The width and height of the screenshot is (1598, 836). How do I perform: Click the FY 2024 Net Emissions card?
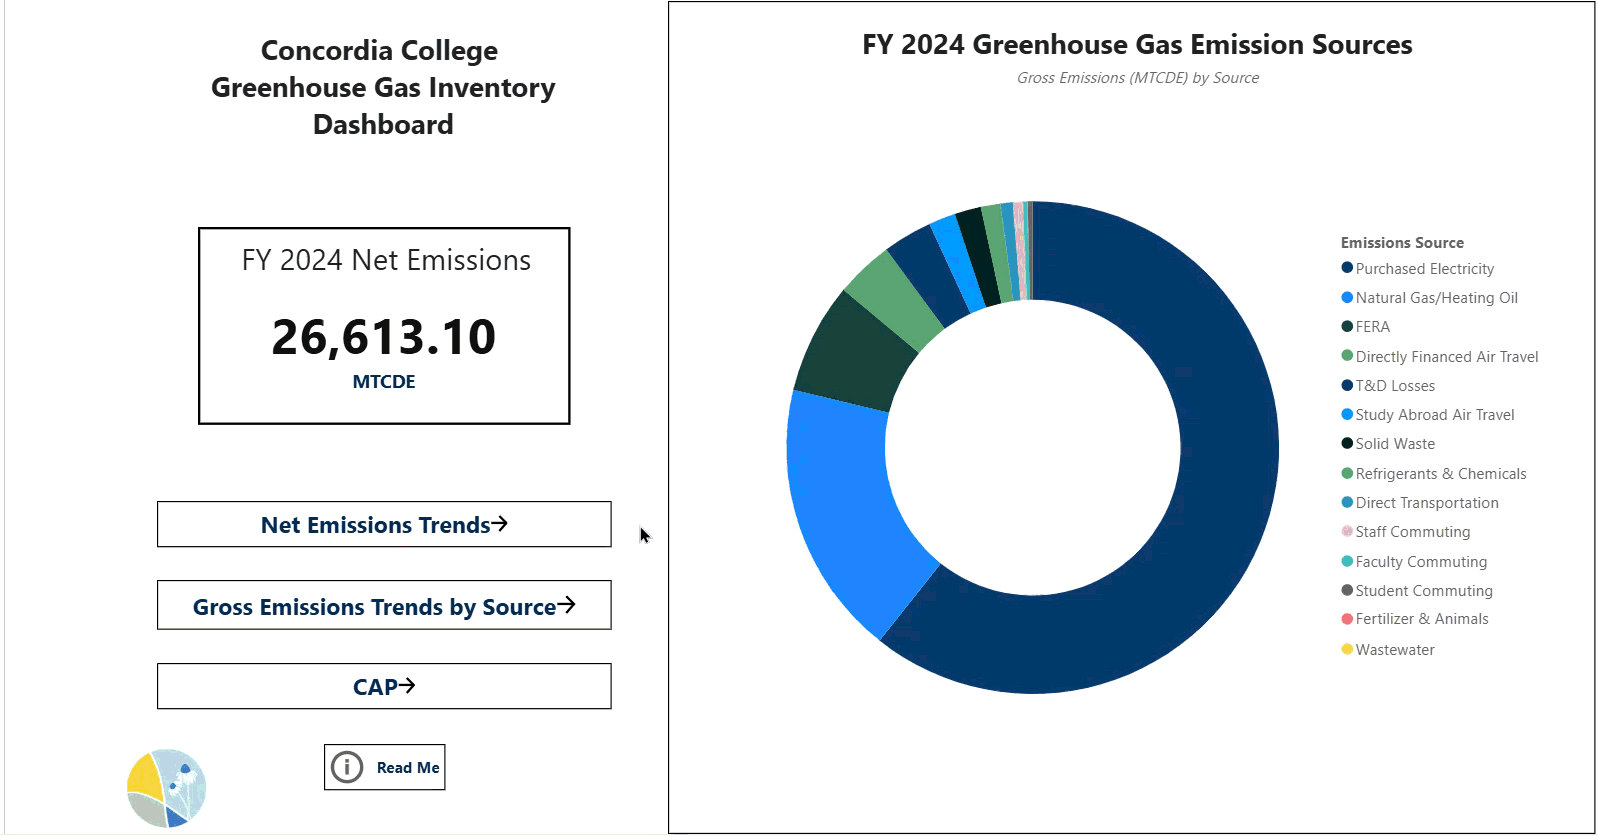(x=384, y=326)
